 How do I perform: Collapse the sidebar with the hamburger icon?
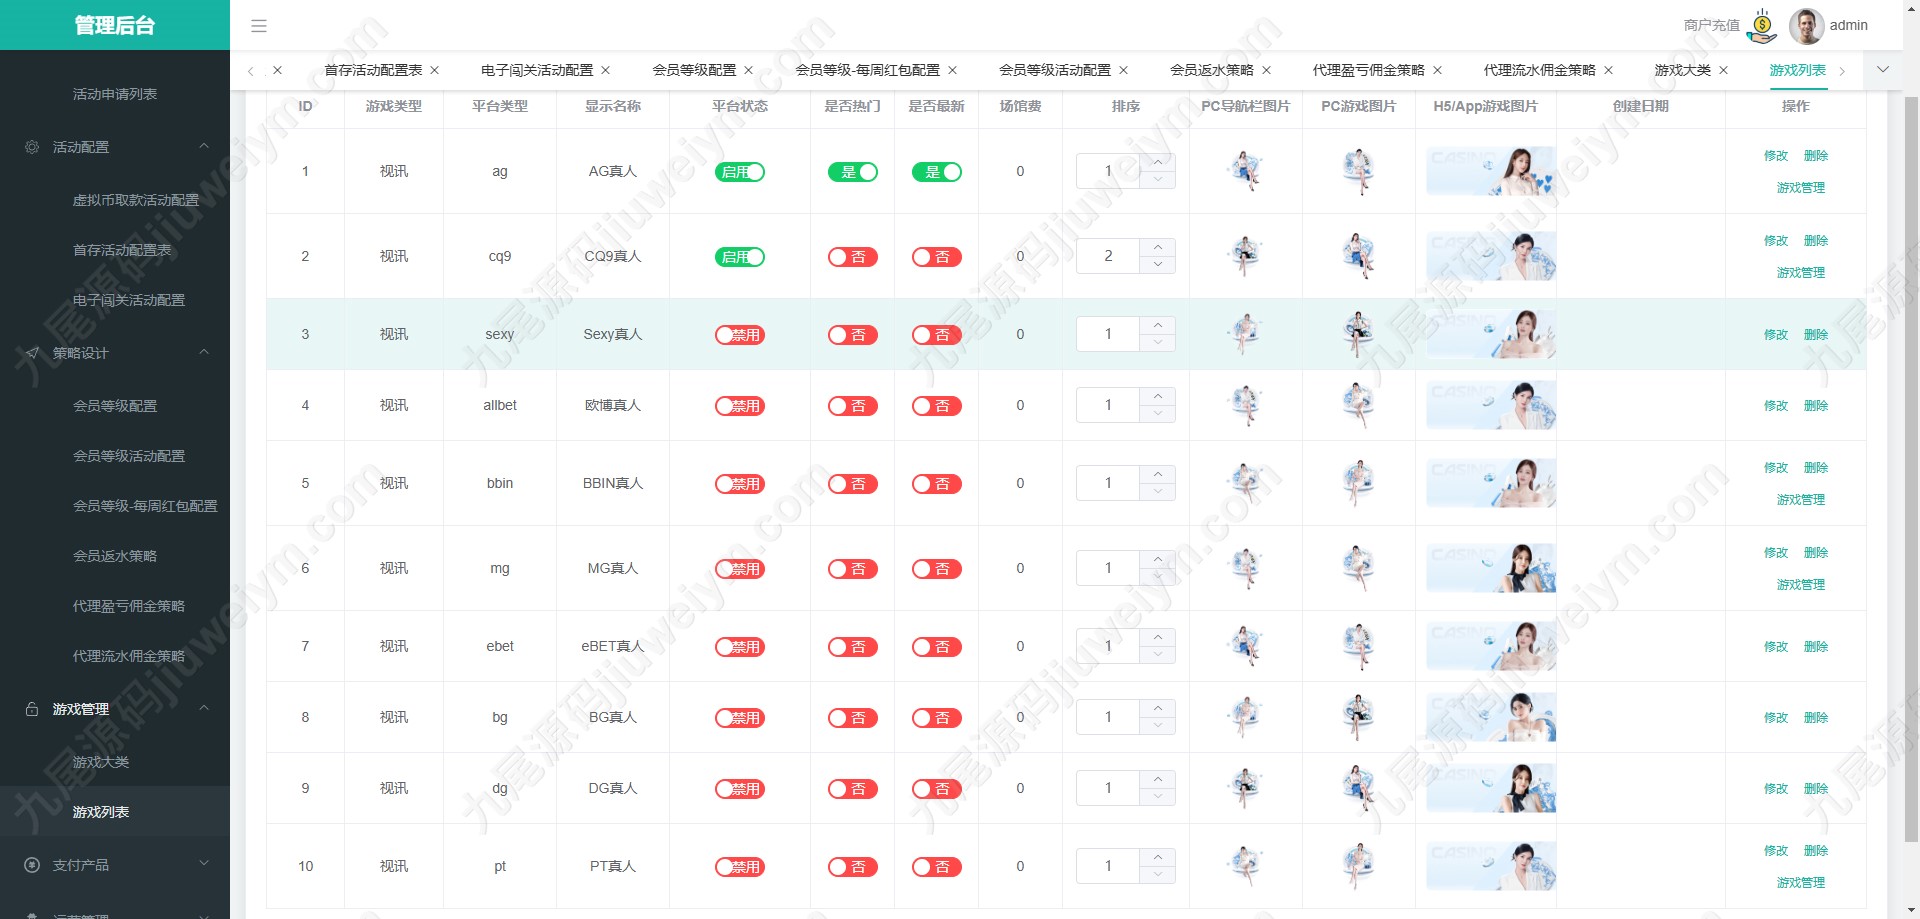[259, 26]
